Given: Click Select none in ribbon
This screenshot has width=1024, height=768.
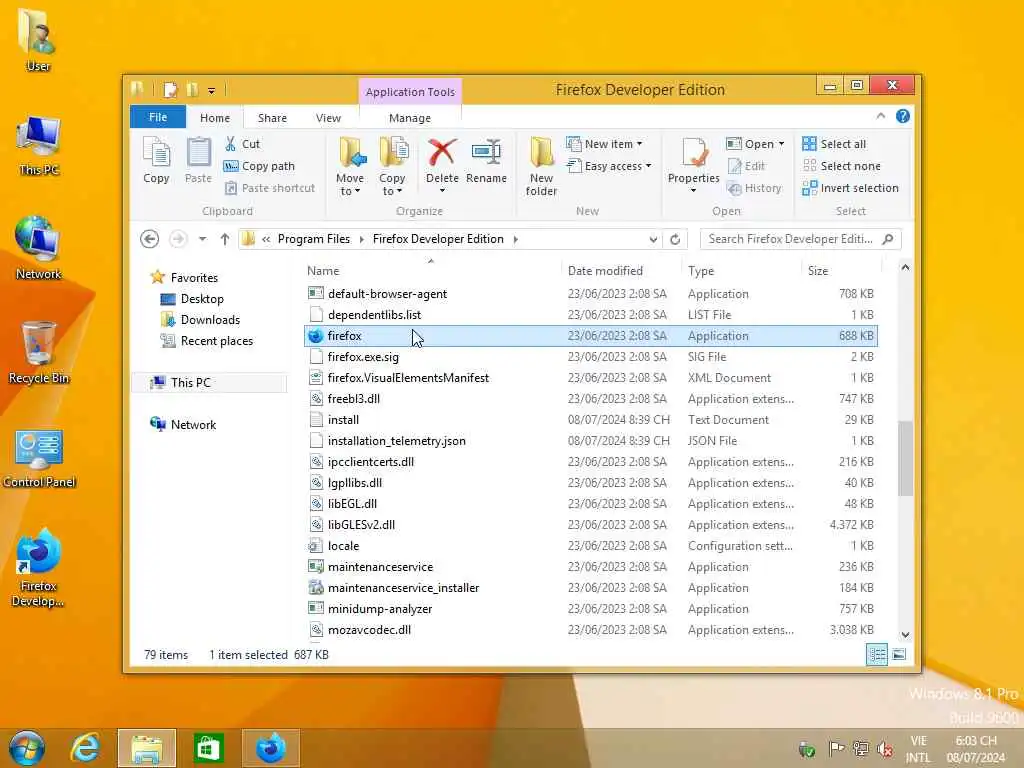Looking at the screenshot, I should tap(841, 166).
